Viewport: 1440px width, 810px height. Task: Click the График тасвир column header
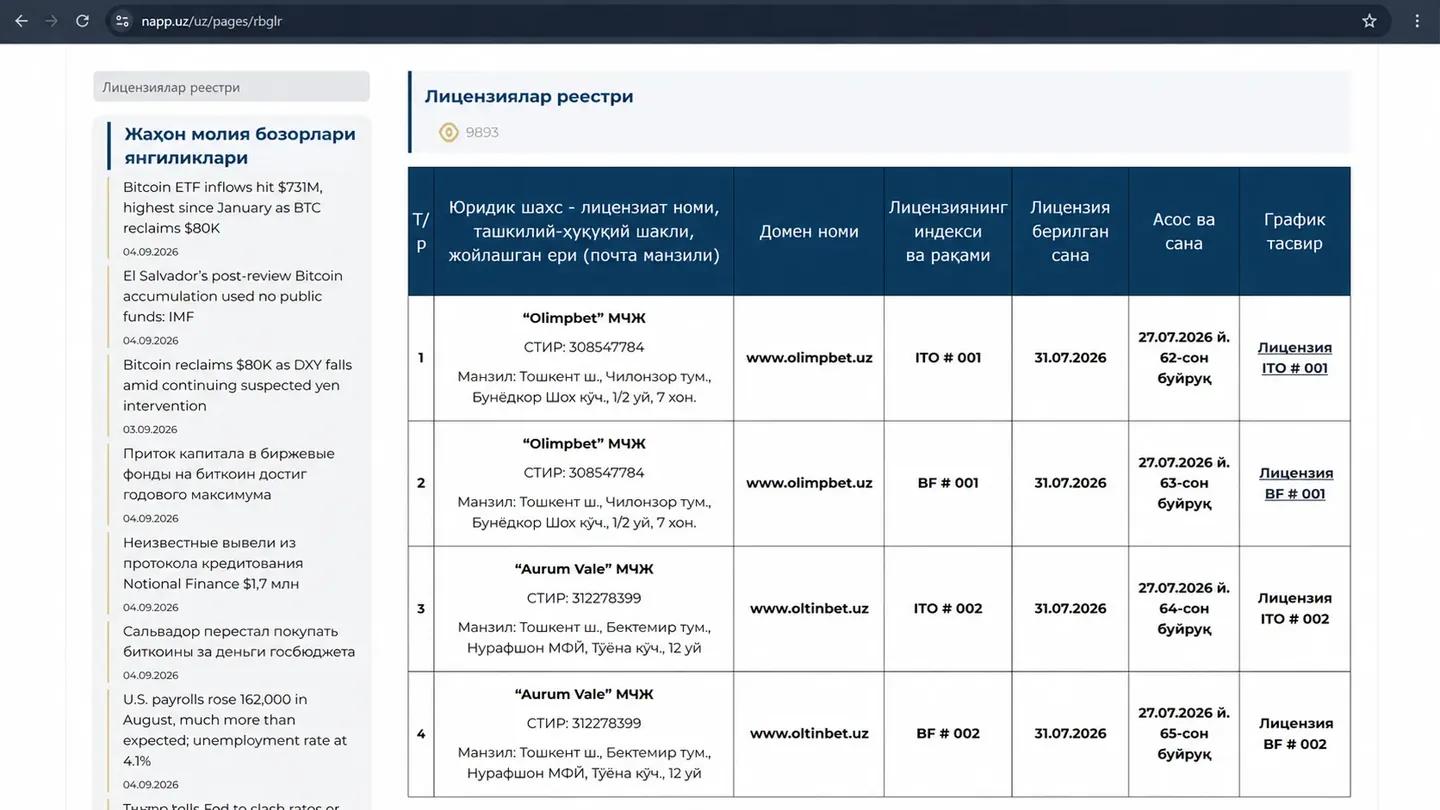coord(1294,231)
